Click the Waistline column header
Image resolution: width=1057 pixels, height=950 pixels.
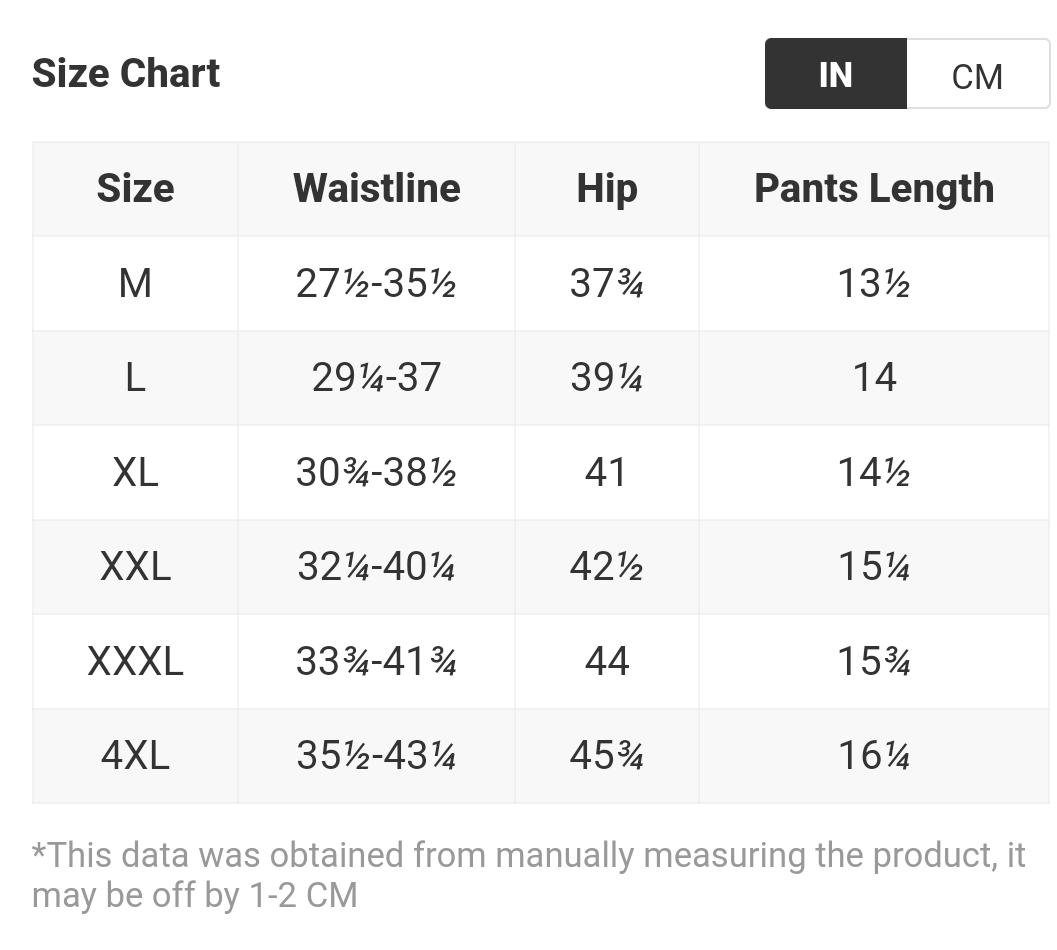tap(376, 188)
